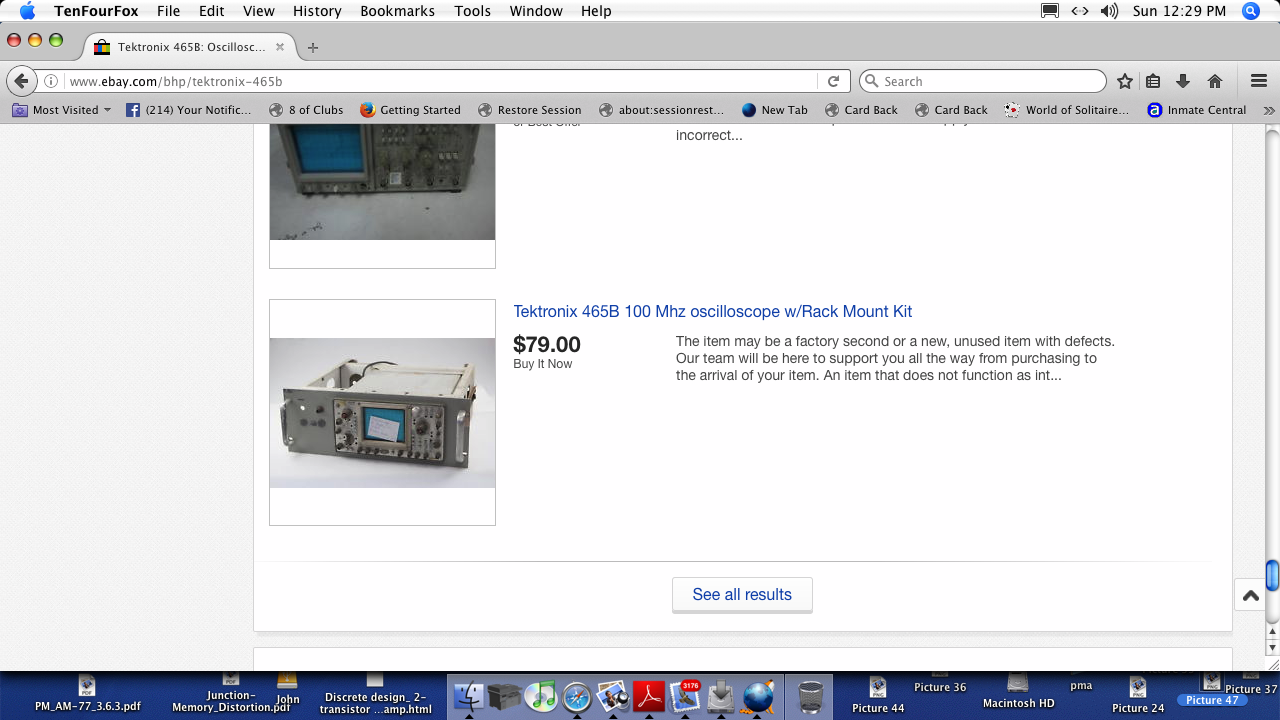The image size is (1280, 720).
Task: Open TenFourFox globe icon in Dock
Action: 758,697
